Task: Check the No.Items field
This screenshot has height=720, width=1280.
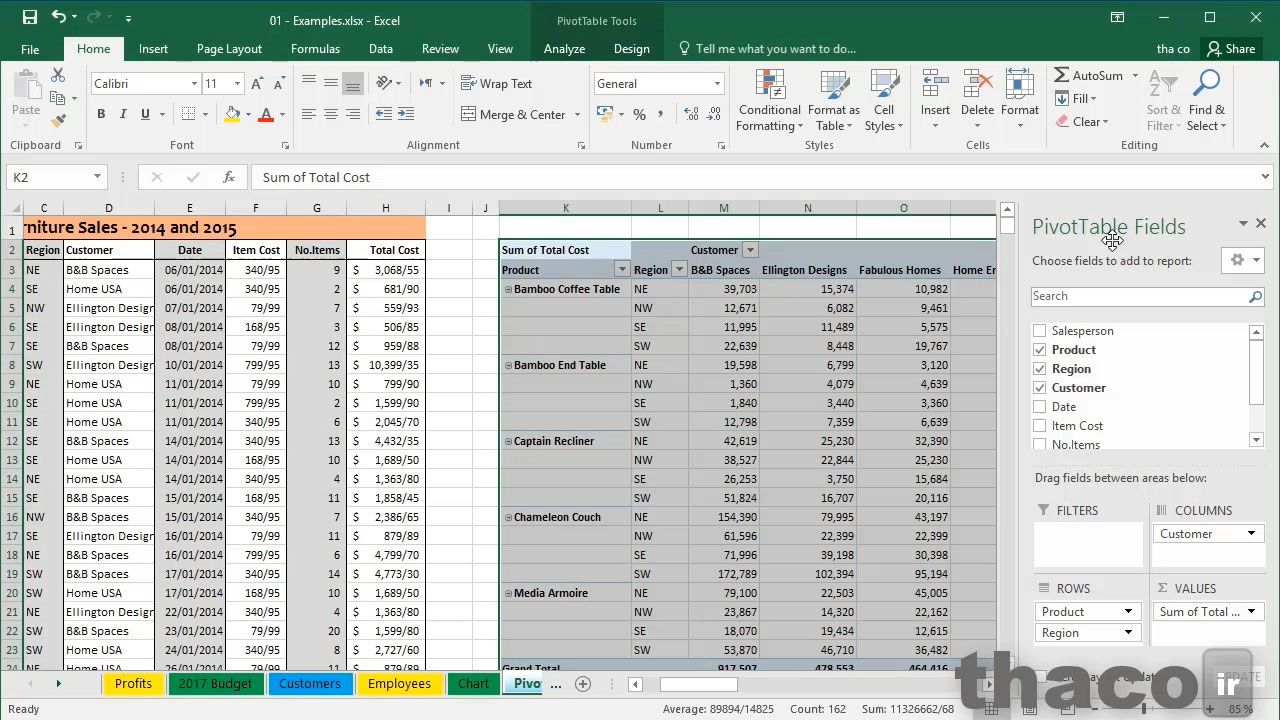Action: tap(1040, 445)
